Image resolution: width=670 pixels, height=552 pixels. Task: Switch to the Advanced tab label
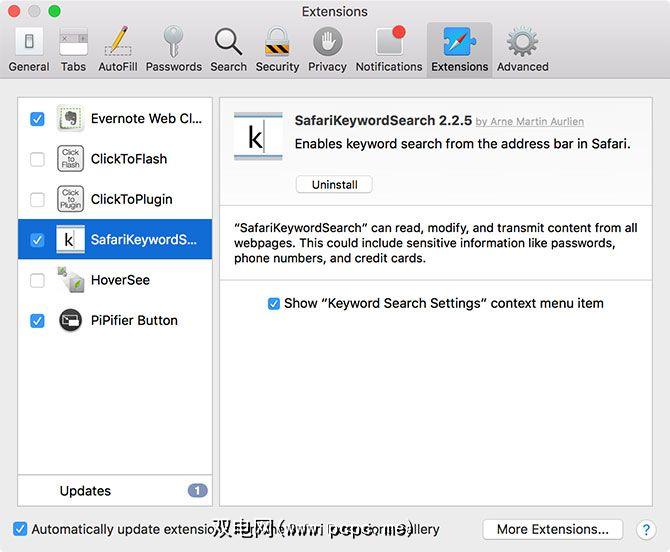[x=523, y=67]
